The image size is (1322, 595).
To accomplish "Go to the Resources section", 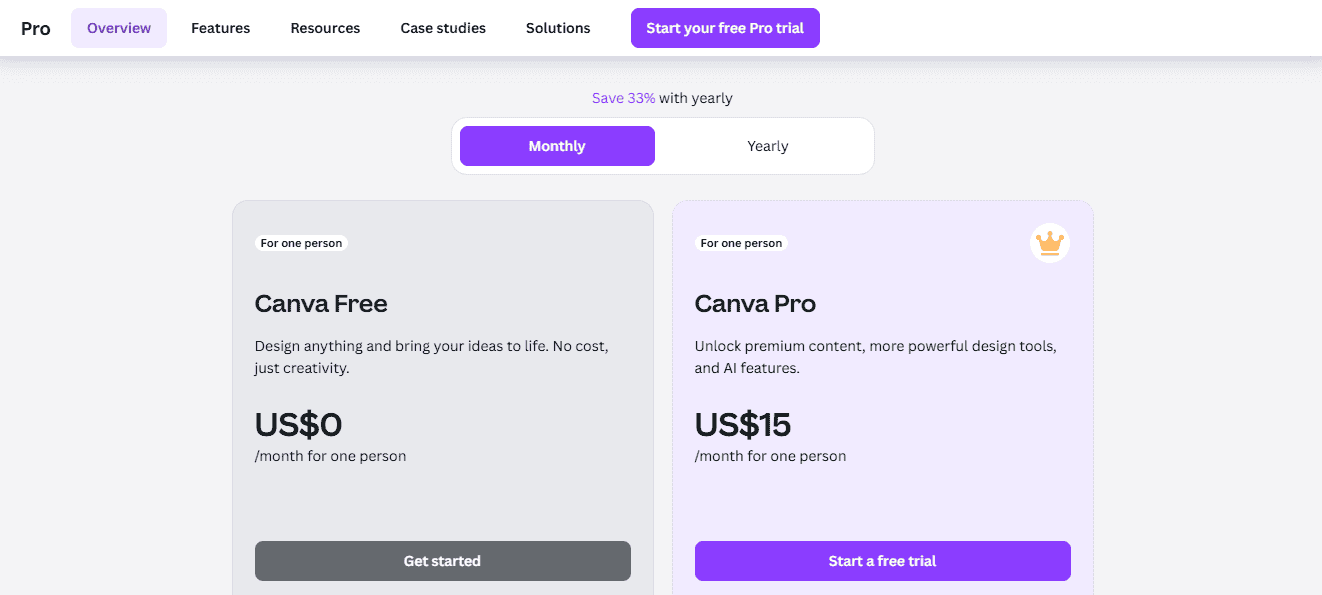I will (325, 28).
